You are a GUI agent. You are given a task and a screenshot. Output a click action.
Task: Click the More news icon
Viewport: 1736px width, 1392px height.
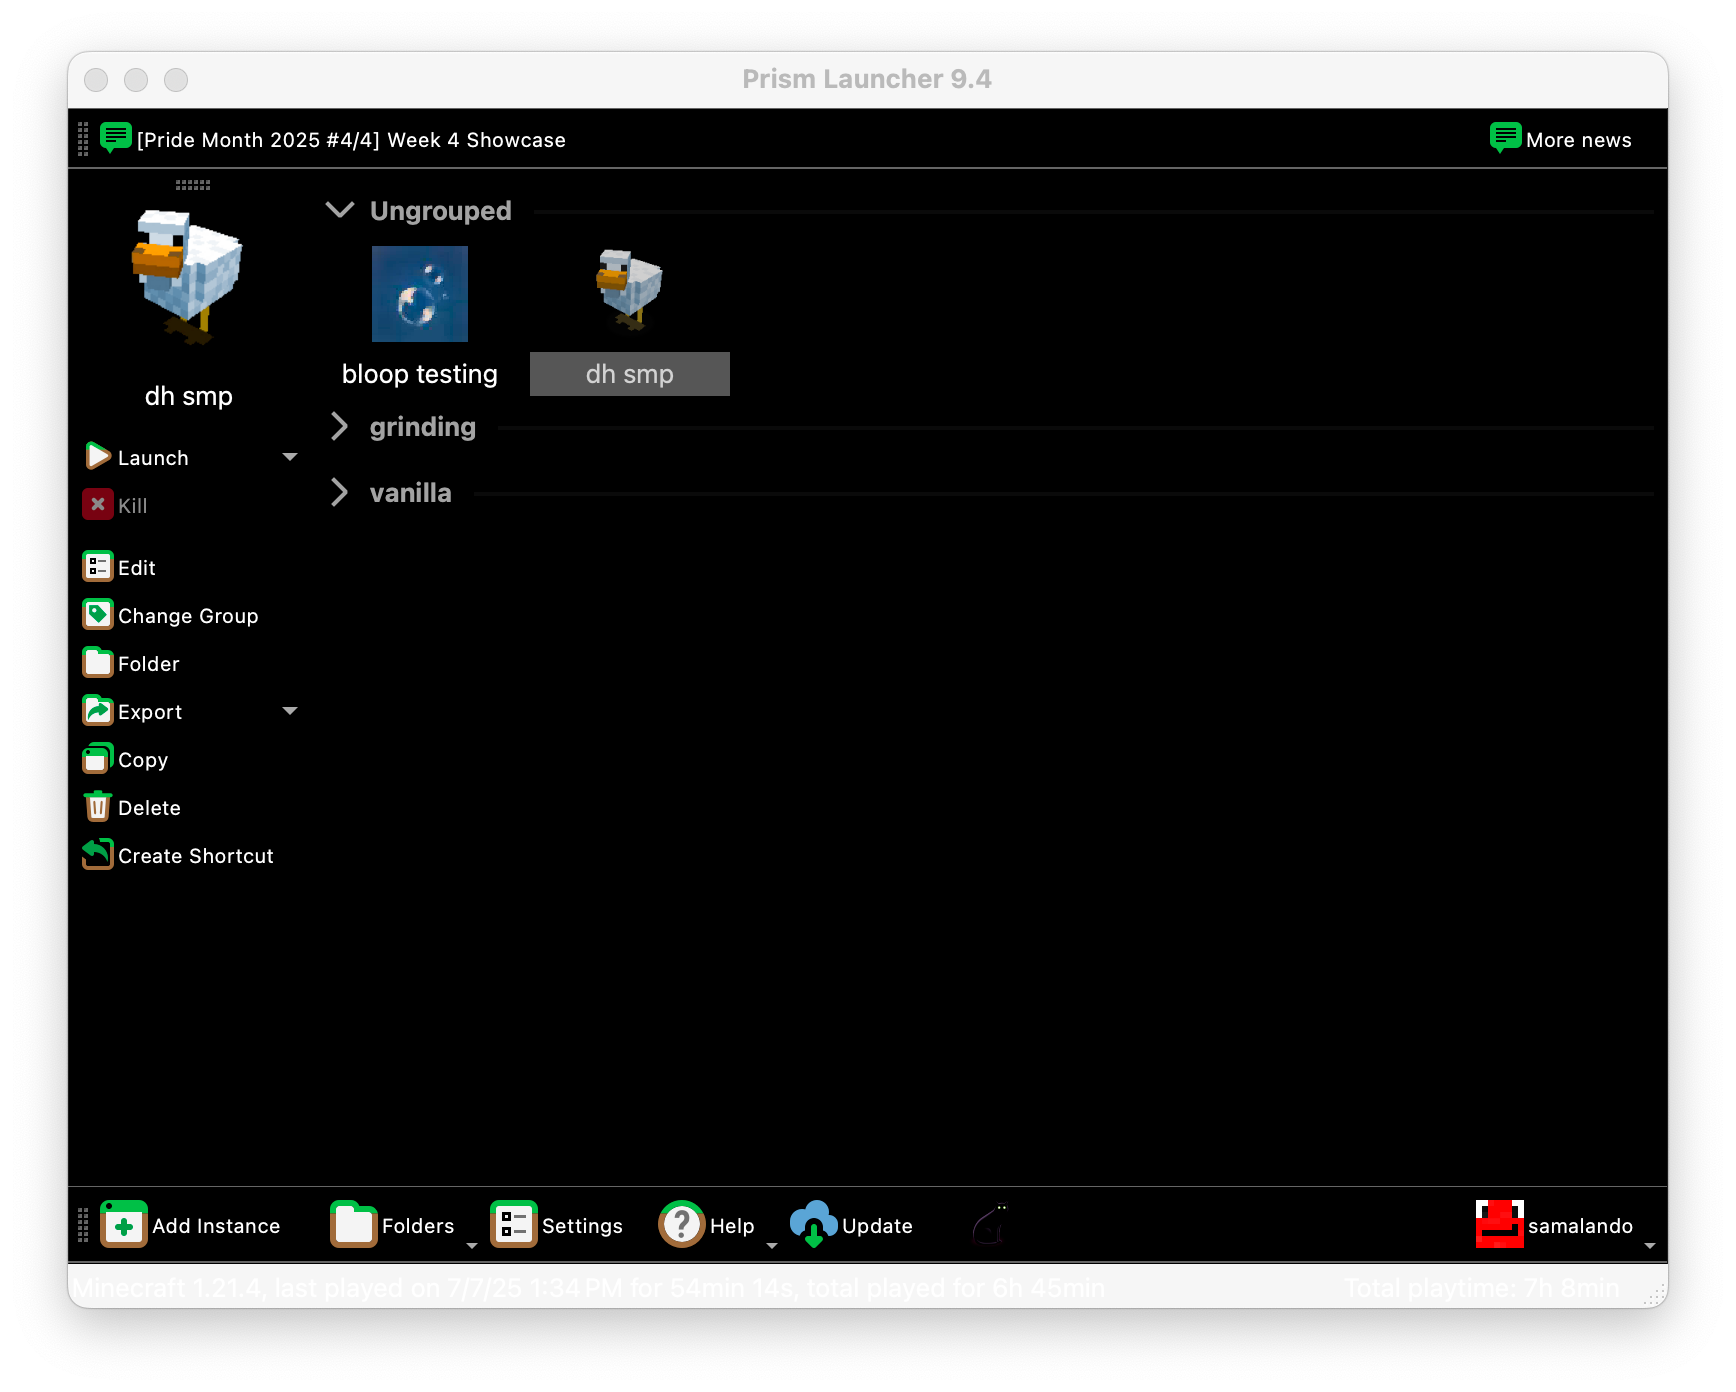pyautogui.click(x=1506, y=138)
